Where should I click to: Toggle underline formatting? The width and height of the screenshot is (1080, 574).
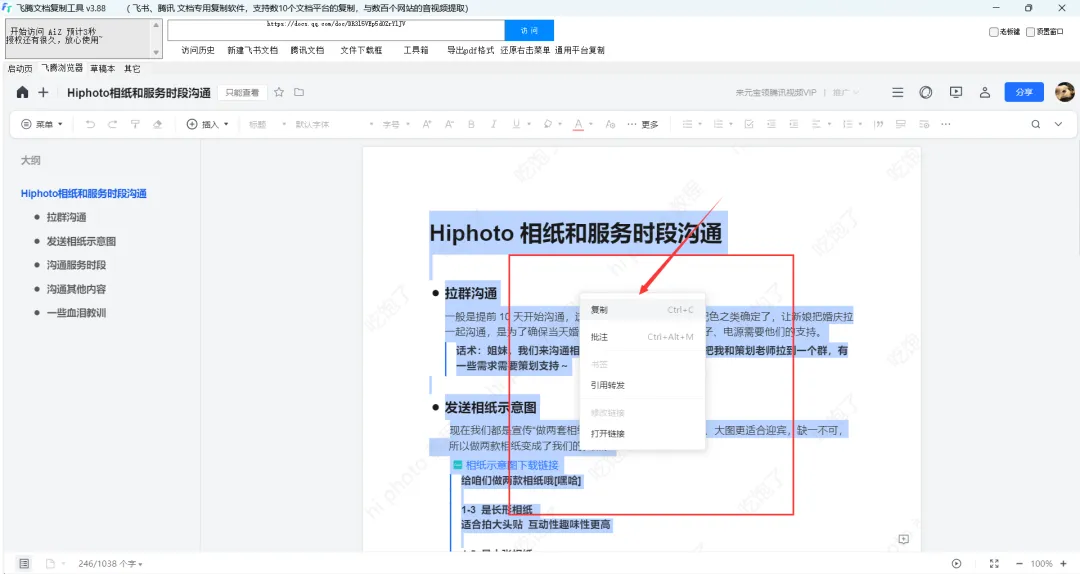[x=516, y=124]
